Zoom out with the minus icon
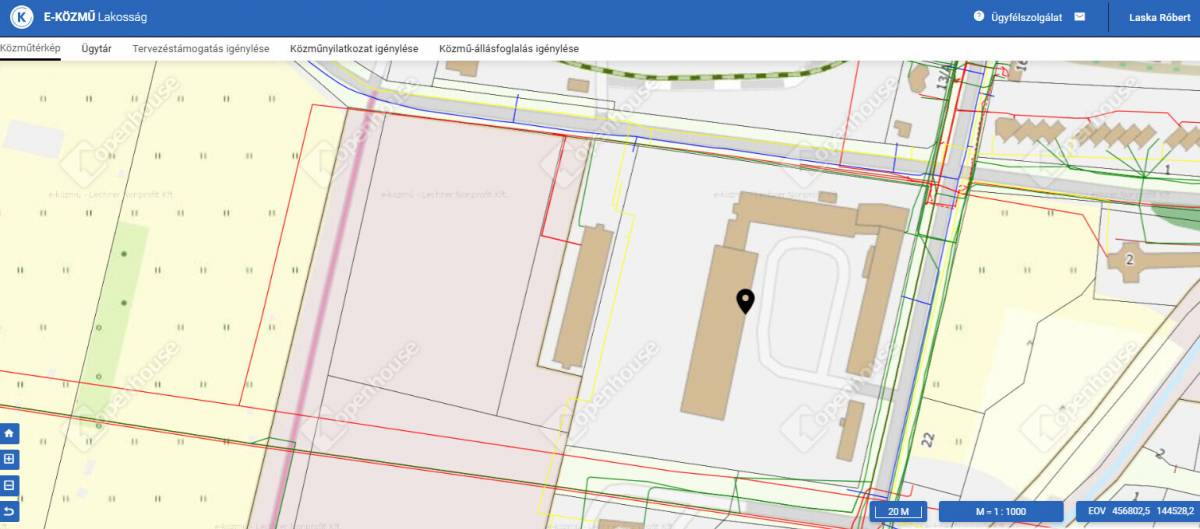The height and width of the screenshot is (529, 1200). tap(10, 485)
